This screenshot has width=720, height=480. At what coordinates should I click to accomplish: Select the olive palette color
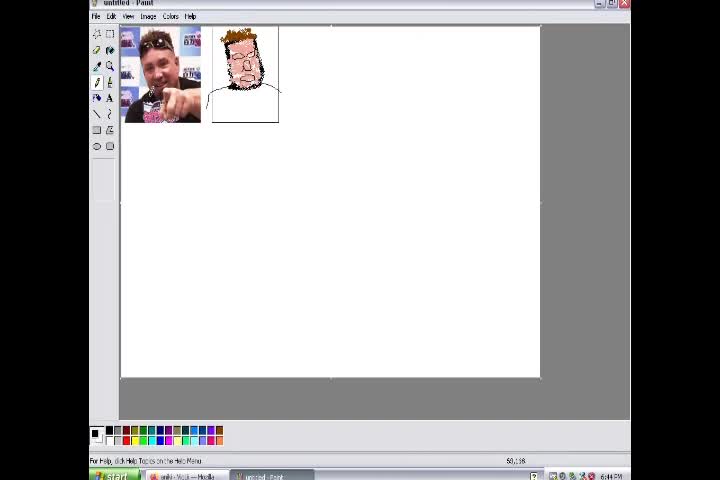point(135,430)
